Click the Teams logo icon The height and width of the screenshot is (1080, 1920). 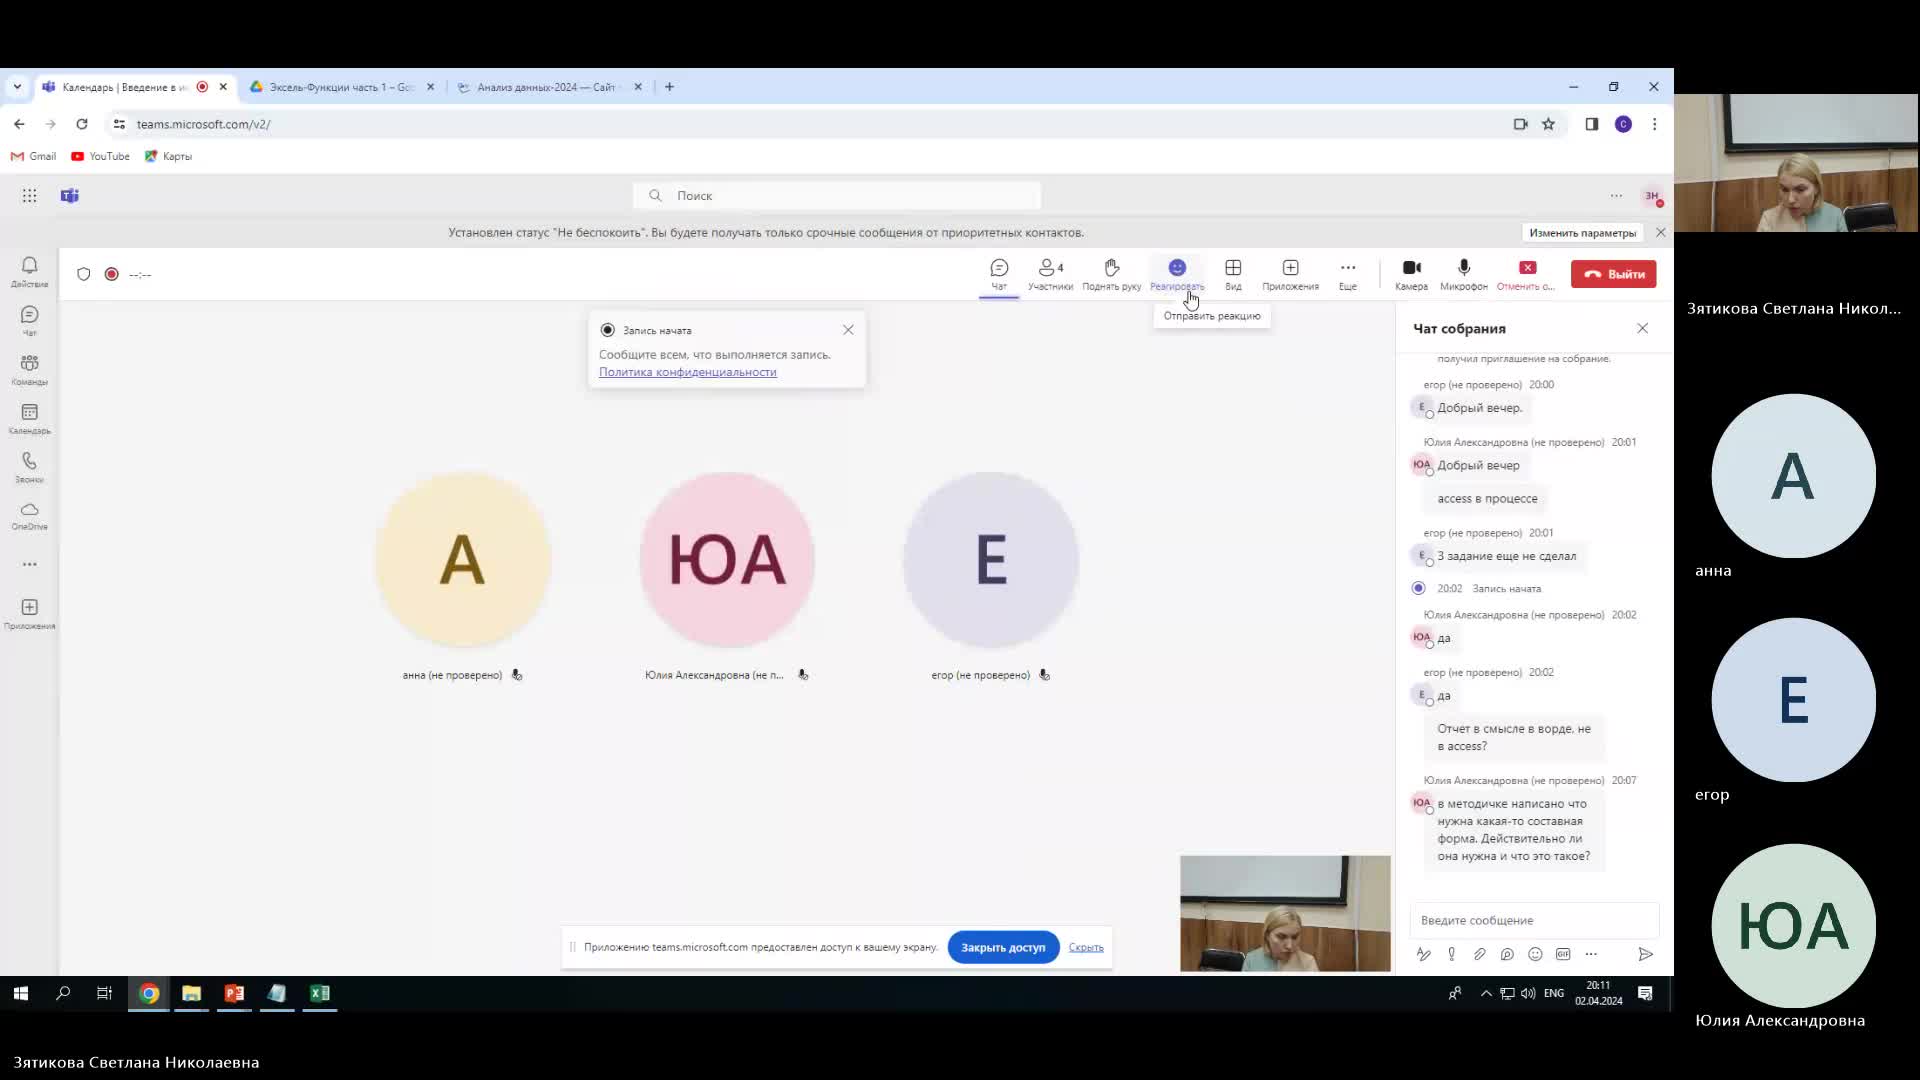69,196
